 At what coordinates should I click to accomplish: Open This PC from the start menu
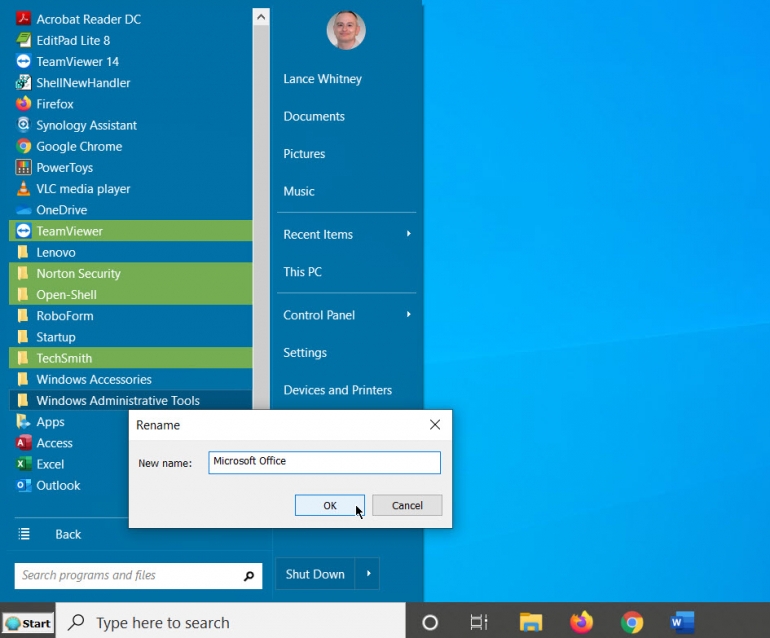pyautogui.click(x=302, y=272)
